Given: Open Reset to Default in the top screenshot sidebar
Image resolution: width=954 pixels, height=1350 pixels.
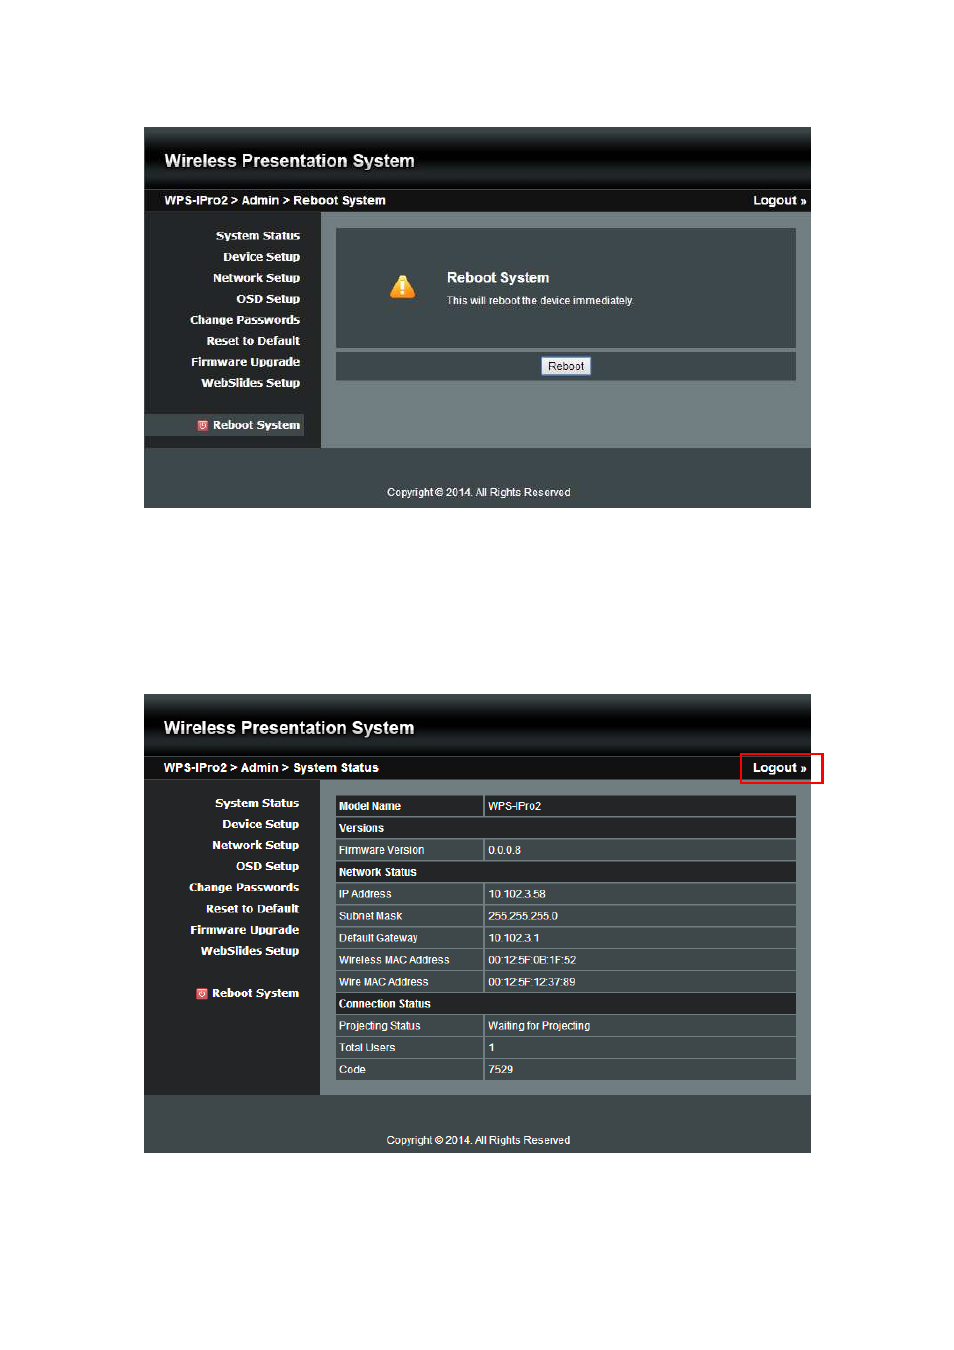Looking at the screenshot, I should (253, 341).
